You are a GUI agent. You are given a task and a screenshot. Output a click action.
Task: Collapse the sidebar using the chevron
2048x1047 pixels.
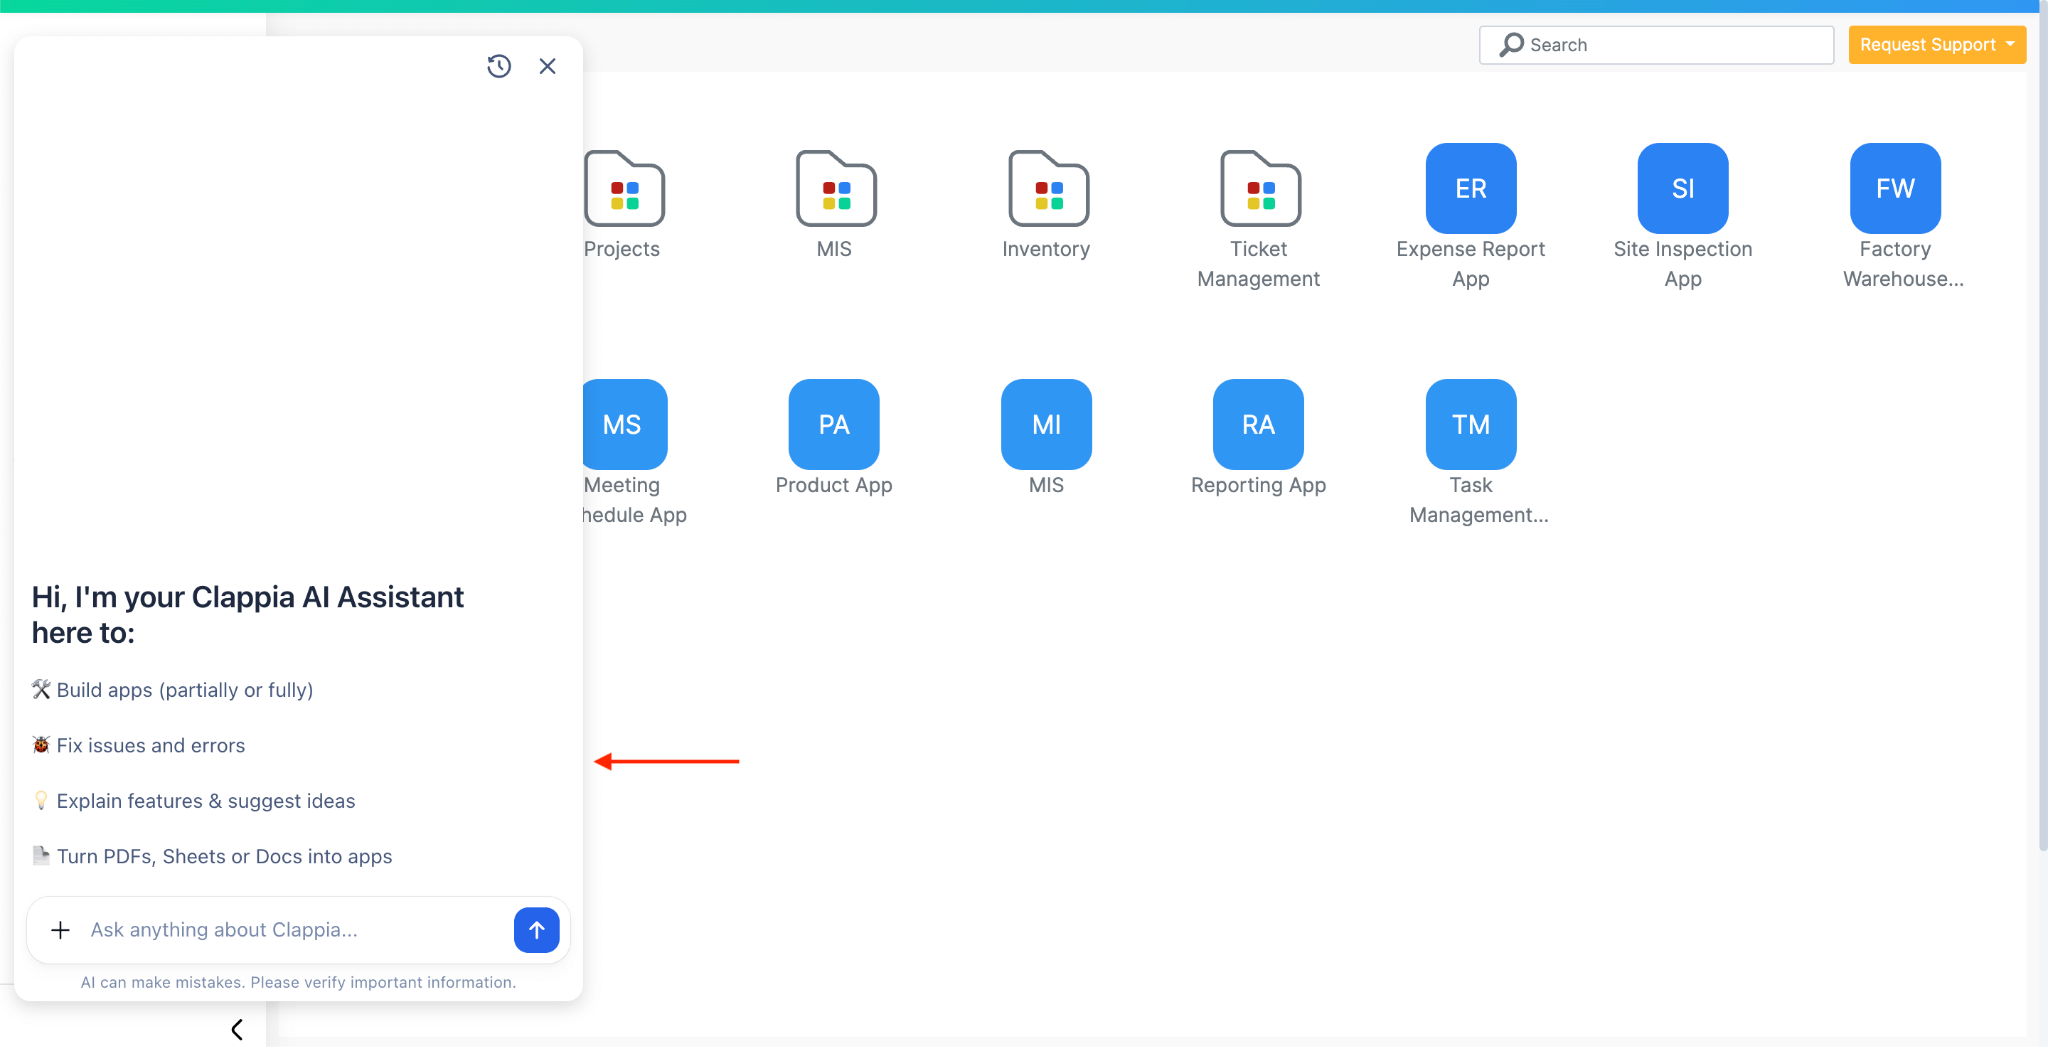[237, 1028]
